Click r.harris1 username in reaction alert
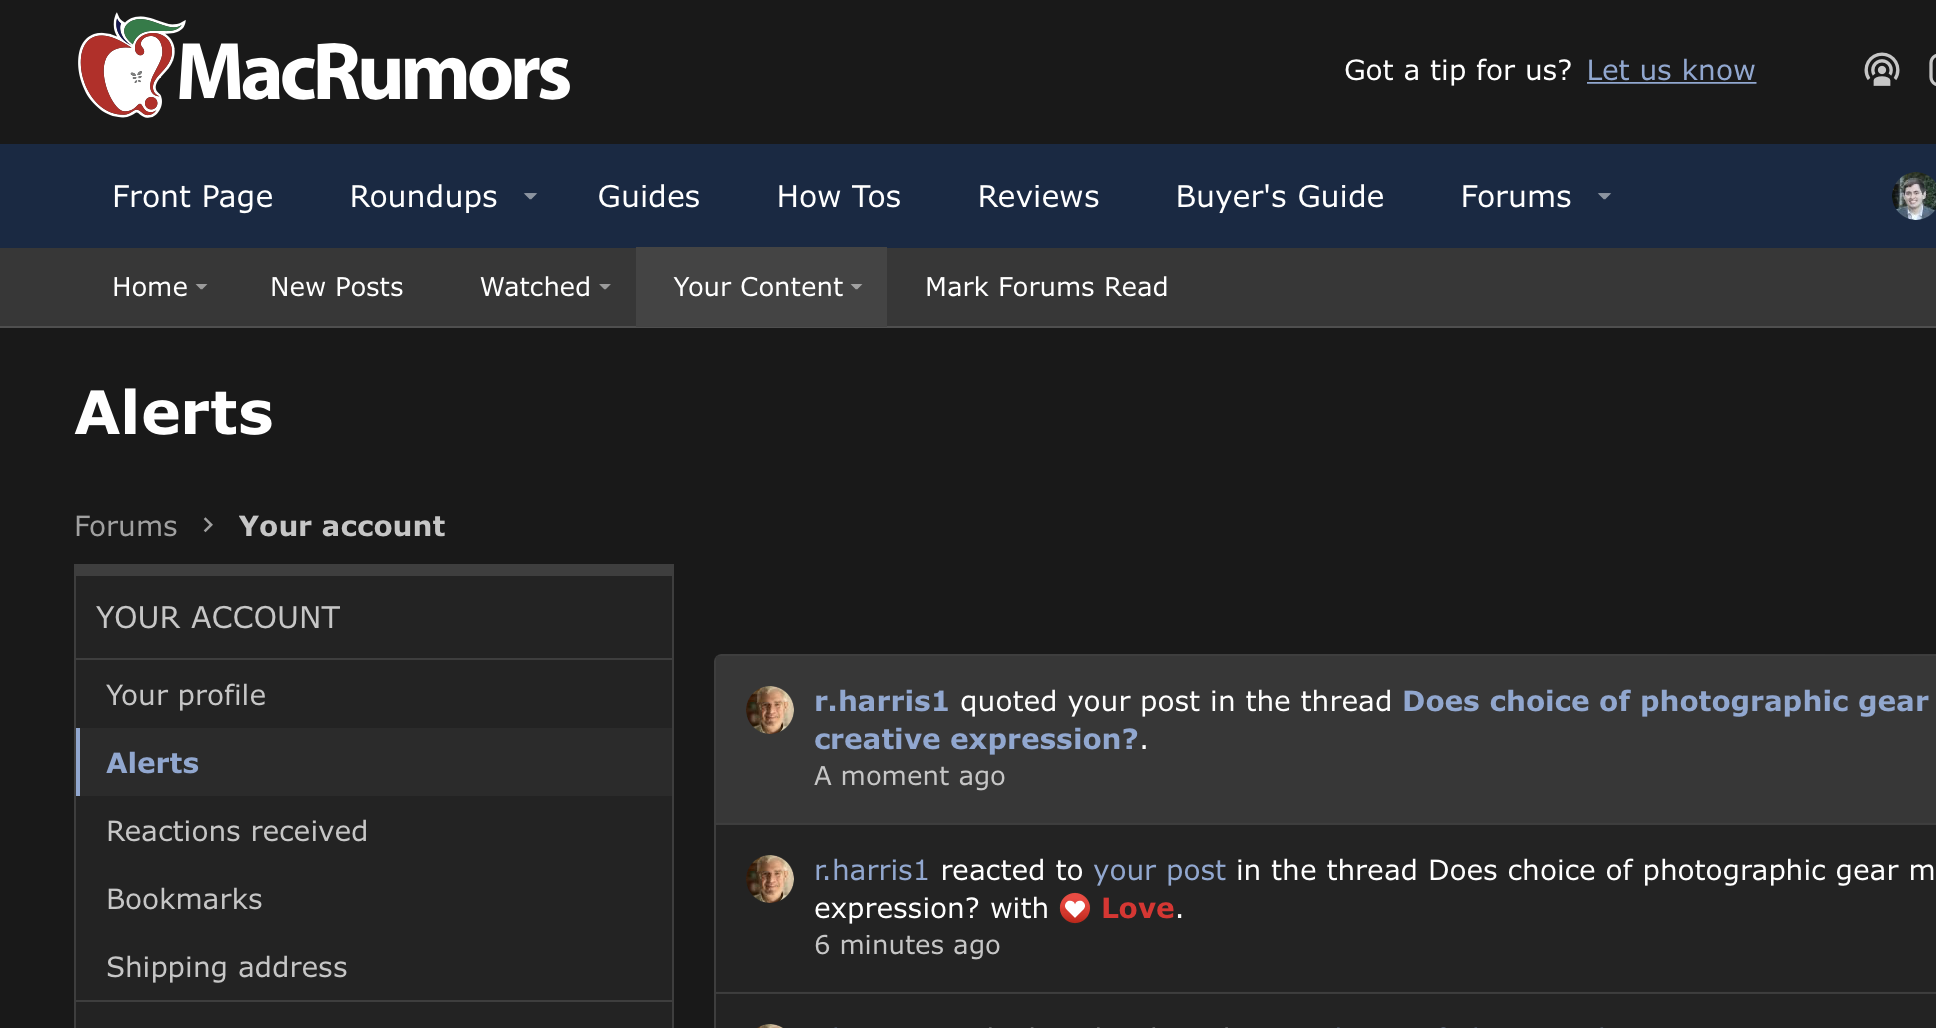1936x1028 pixels. (x=871, y=870)
